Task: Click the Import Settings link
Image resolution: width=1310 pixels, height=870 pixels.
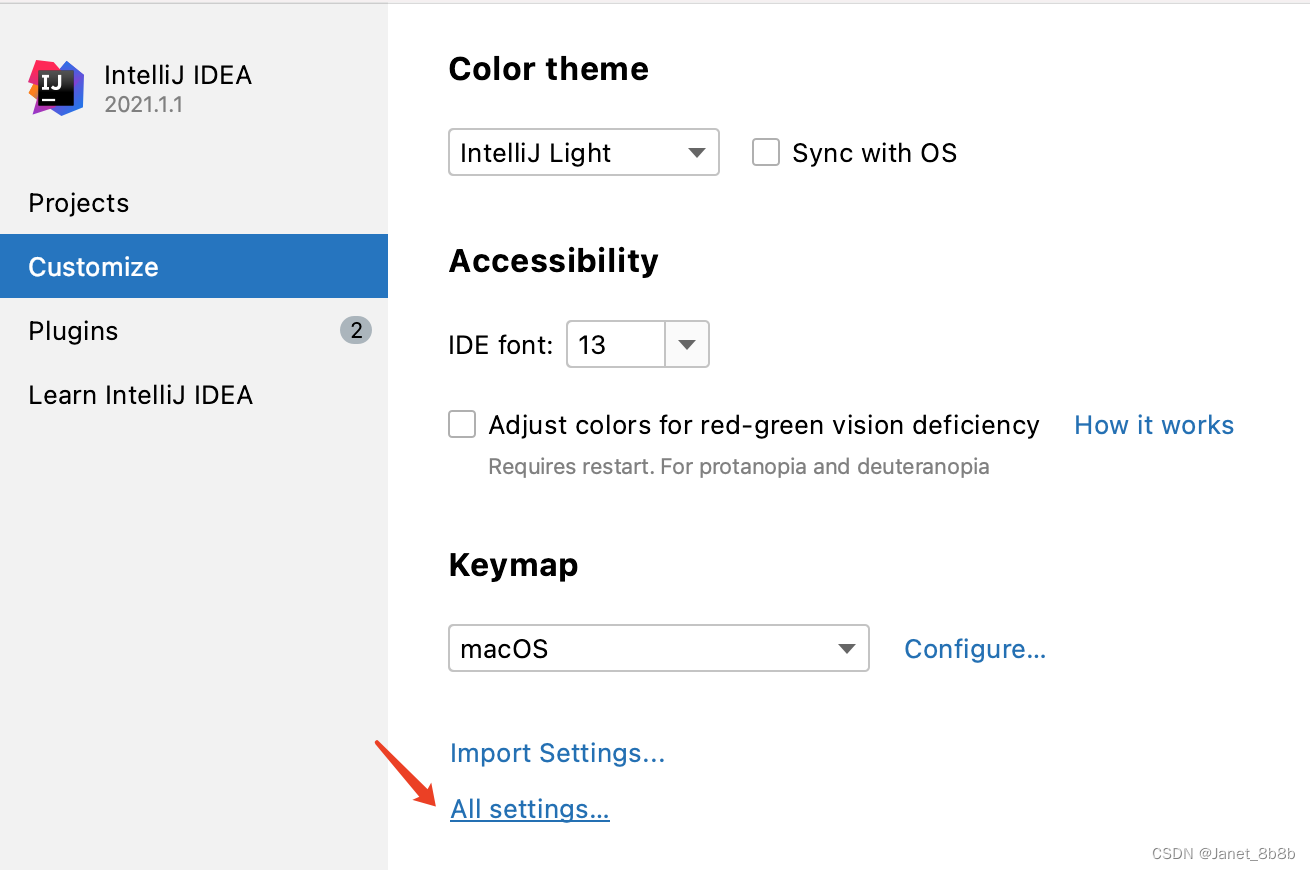Action: [x=557, y=753]
